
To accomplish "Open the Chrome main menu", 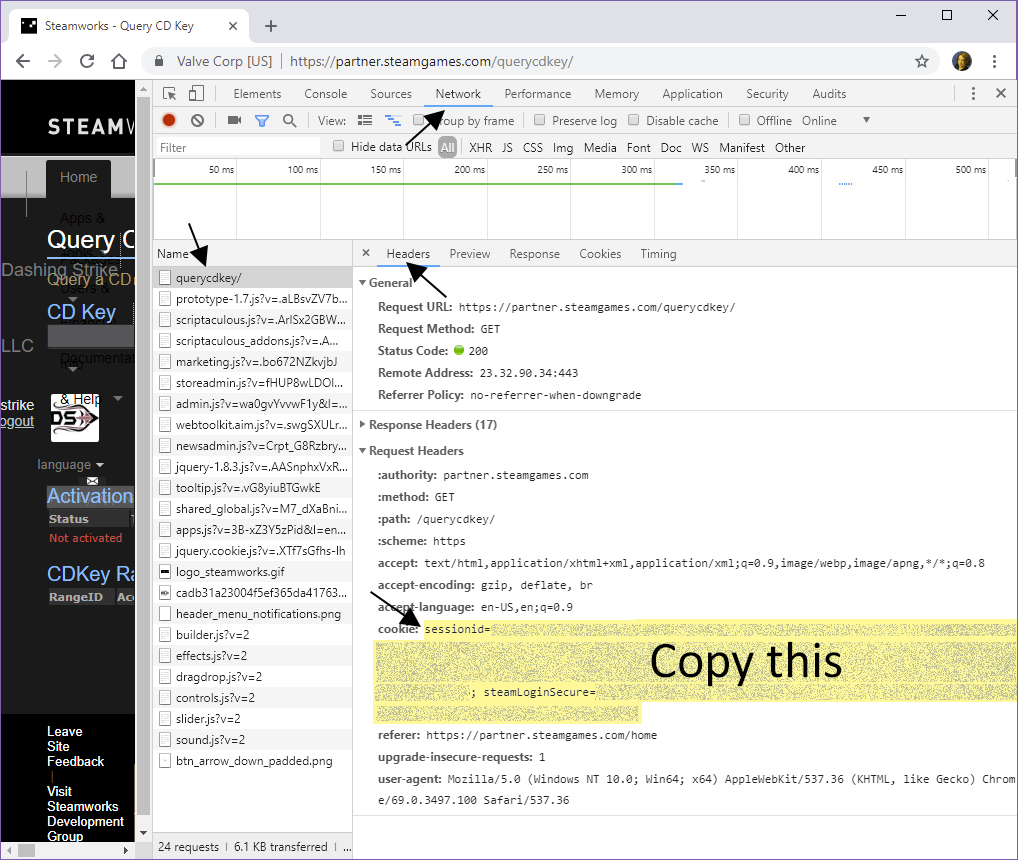I will click(994, 61).
